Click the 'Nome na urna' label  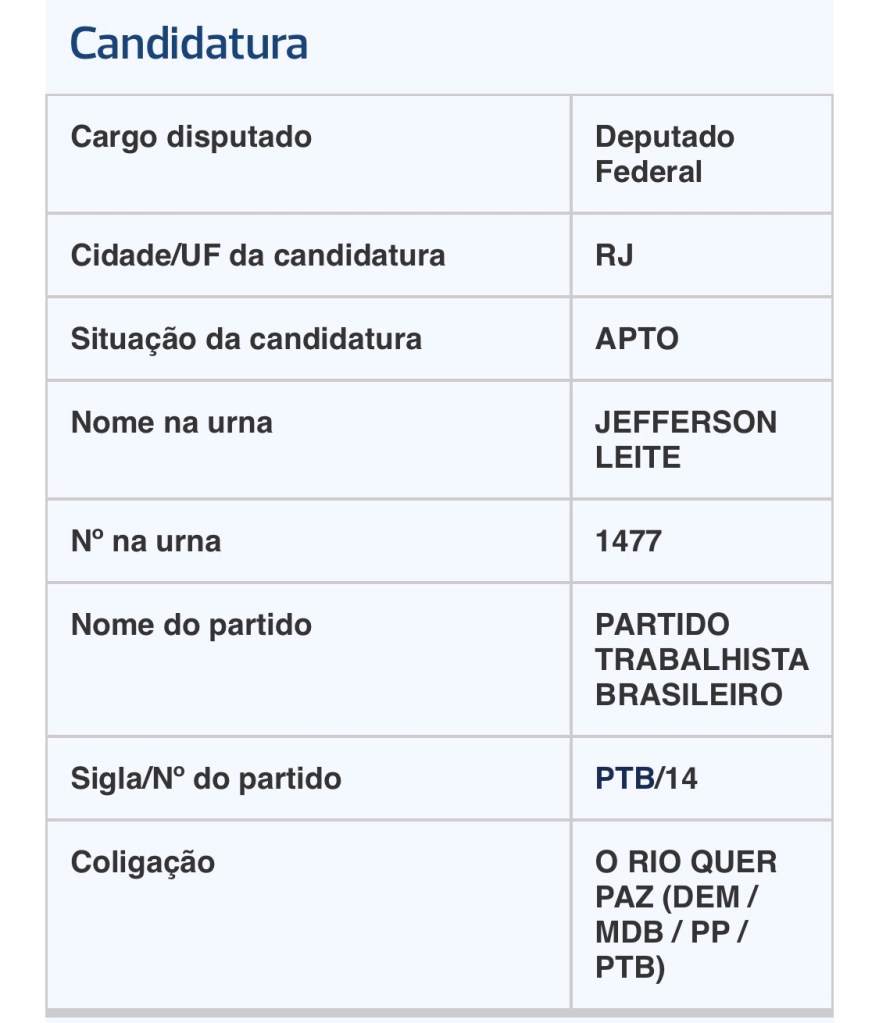[171, 422]
